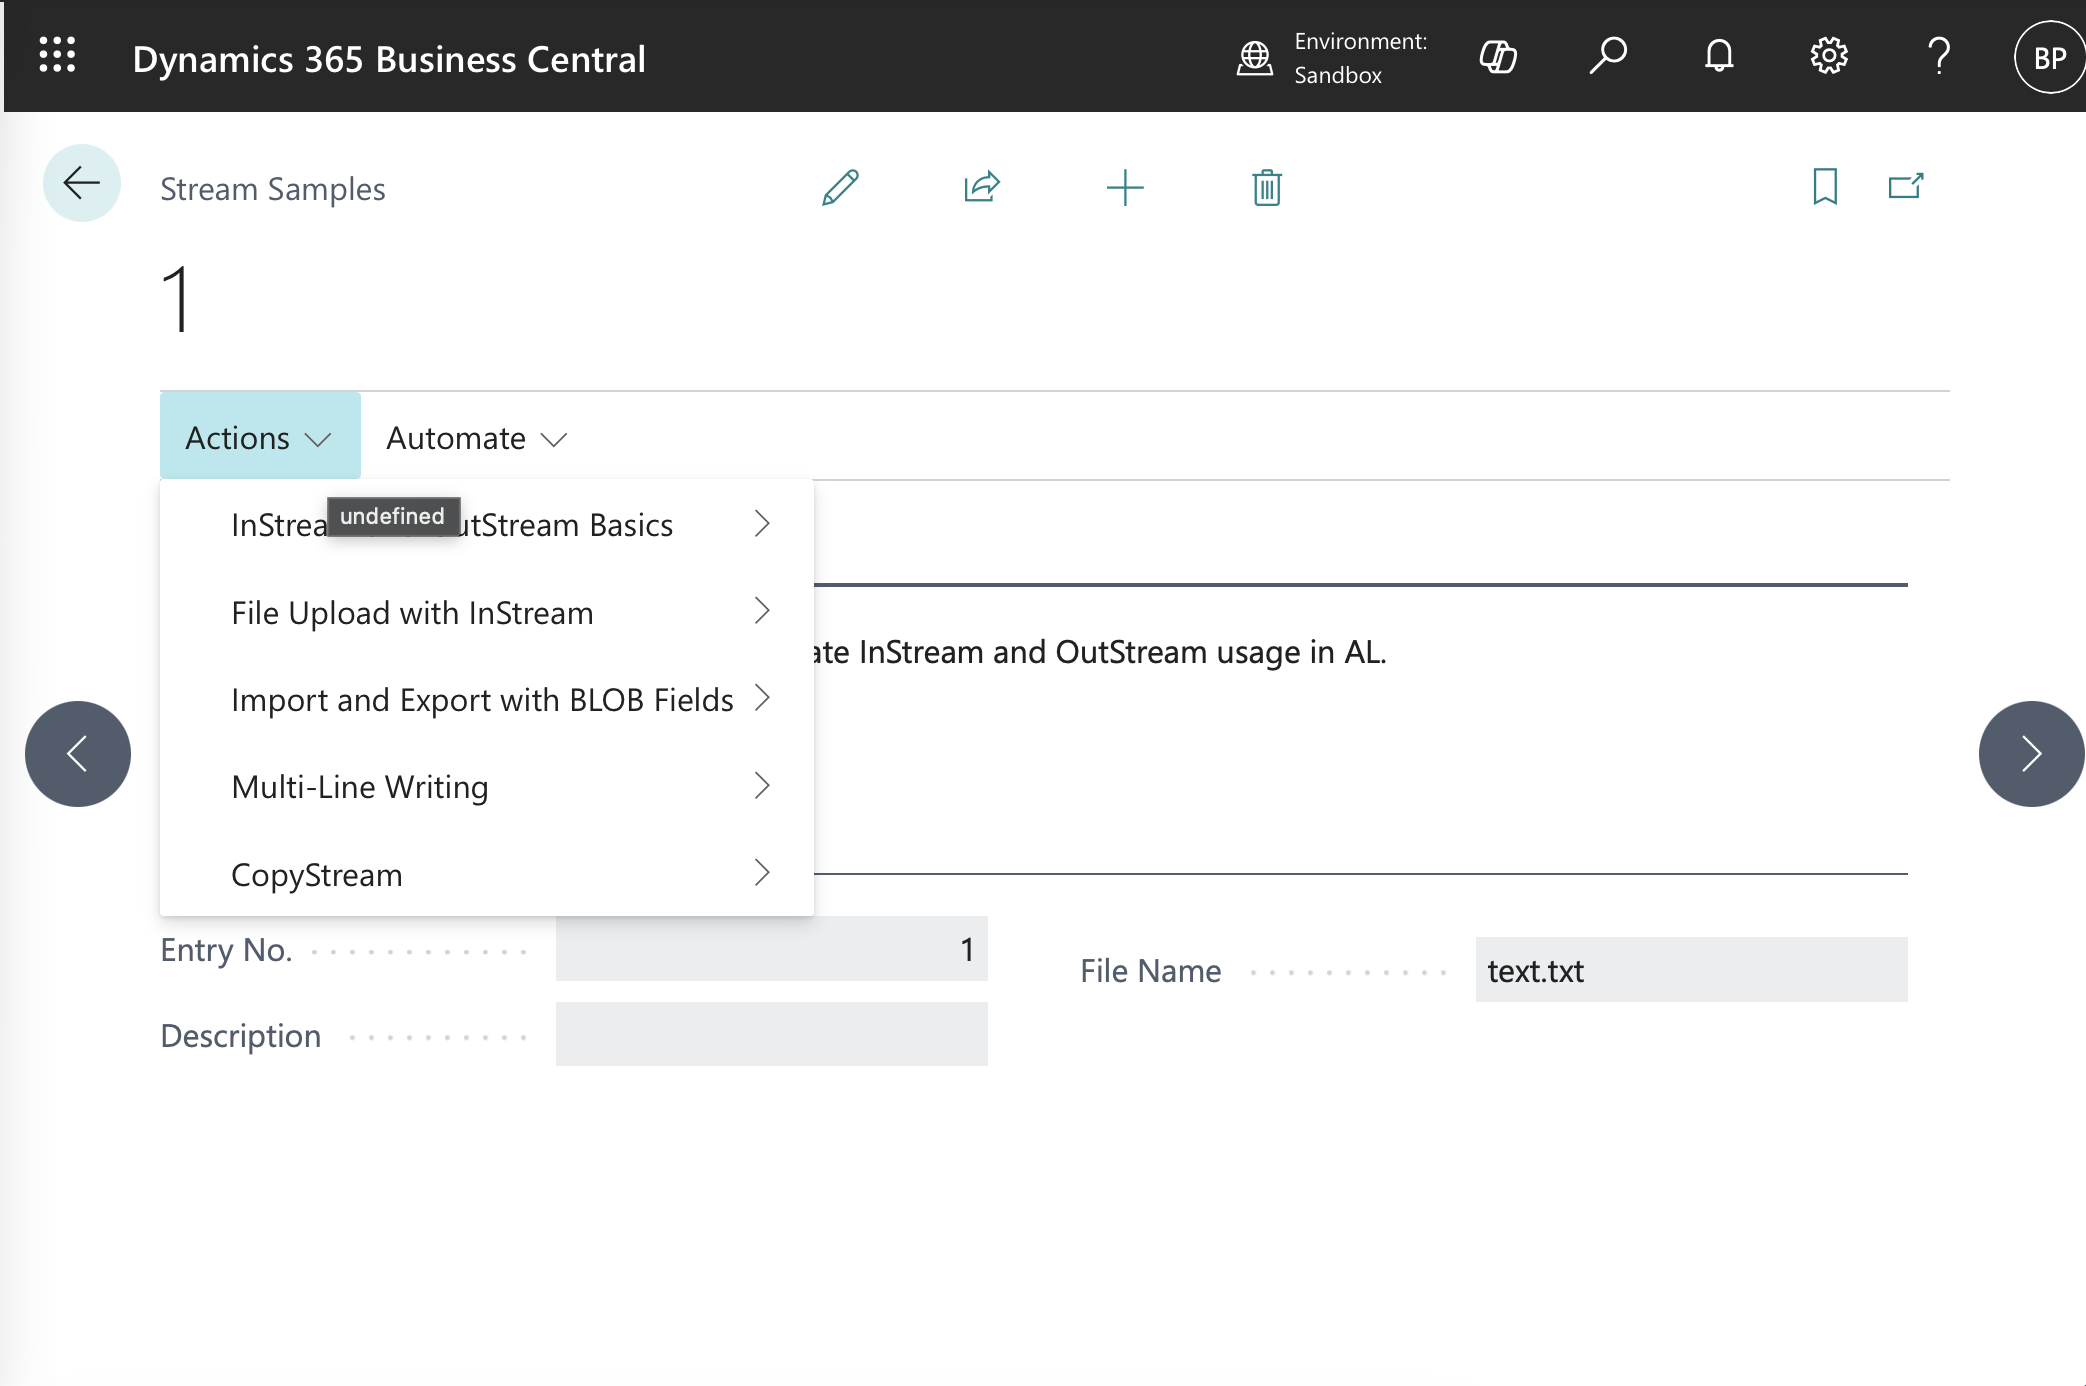Go to next record arrow button
Viewport: 2086px width, 1386px height.
2031,754
